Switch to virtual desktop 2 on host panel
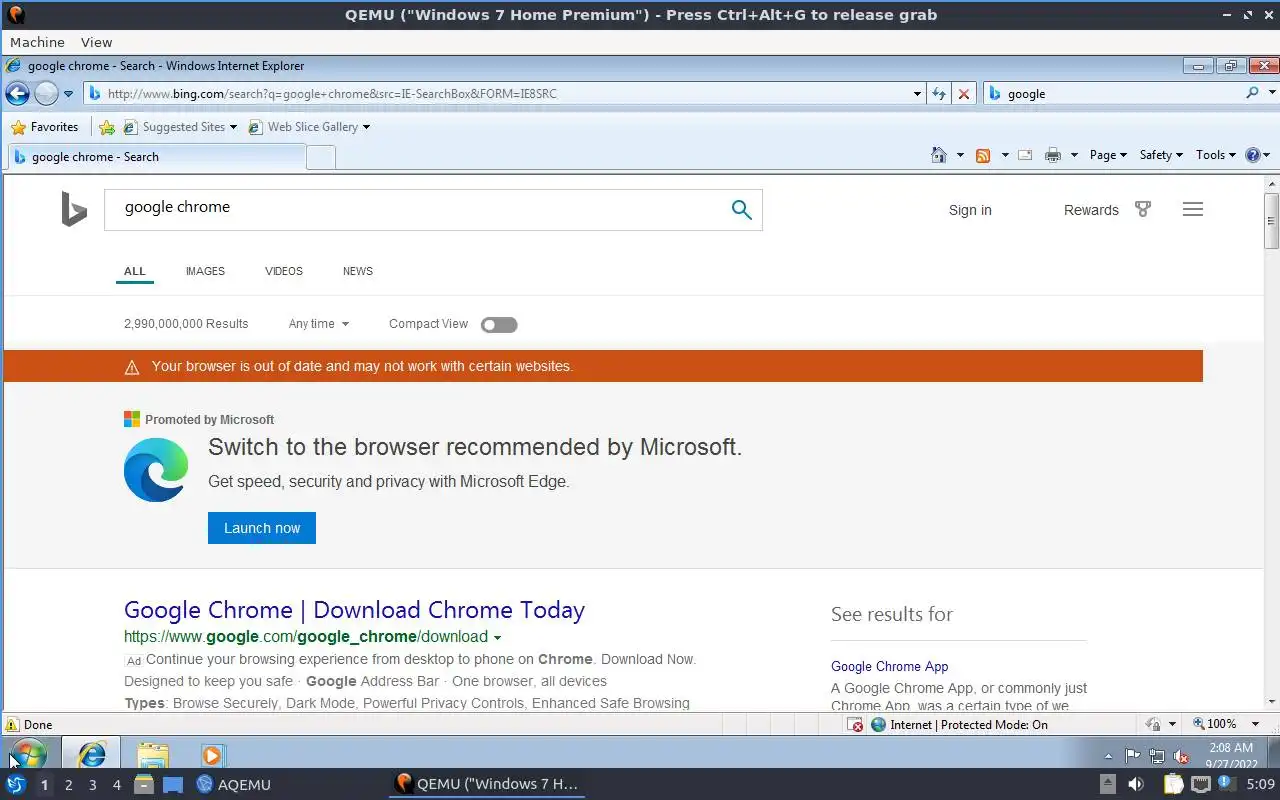The width and height of the screenshot is (1280, 800). (x=68, y=785)
